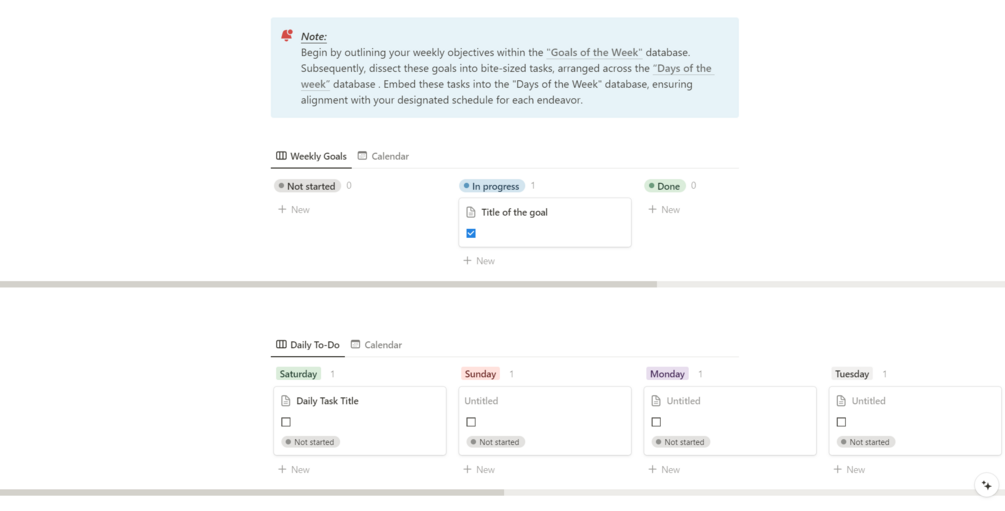Click the horizontal scrollbar under Weekly Goals board
1005x511 pixels.
click(328, 284)
